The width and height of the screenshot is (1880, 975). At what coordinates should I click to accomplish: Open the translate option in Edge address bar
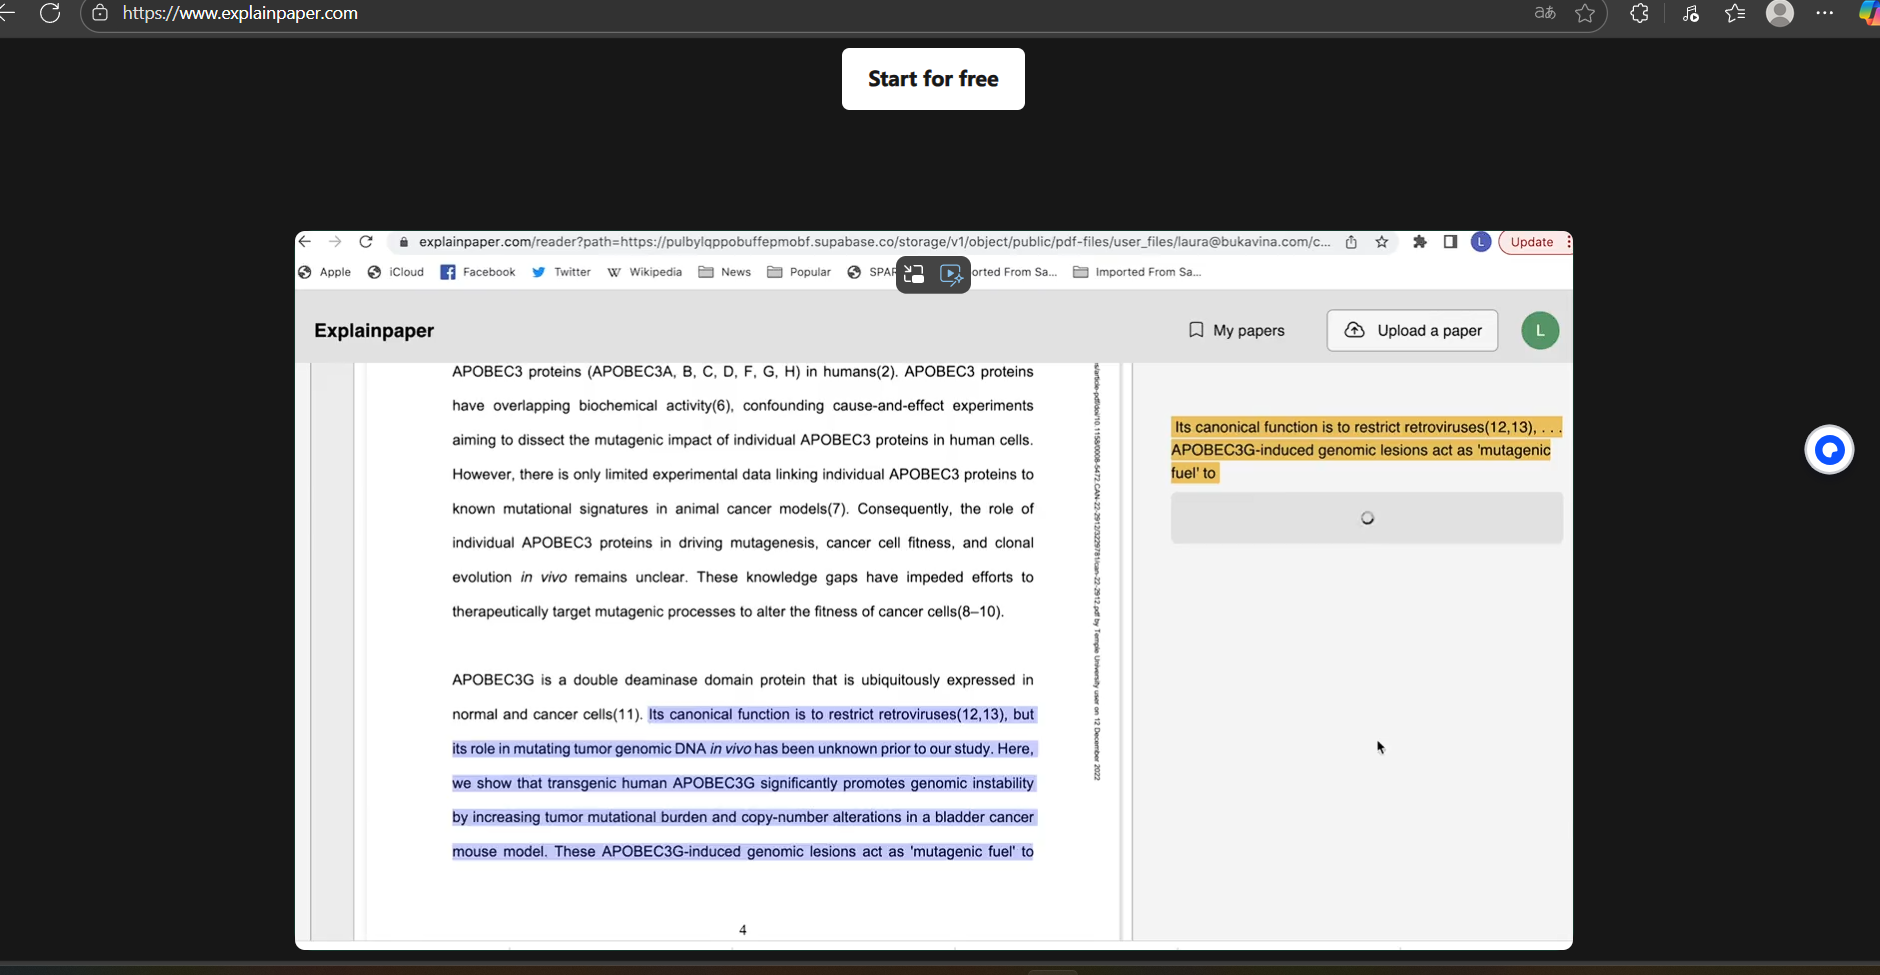1545,13
